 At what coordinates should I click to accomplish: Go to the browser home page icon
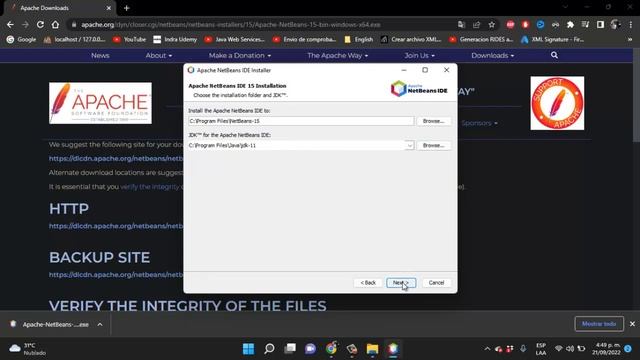[55, 24]
